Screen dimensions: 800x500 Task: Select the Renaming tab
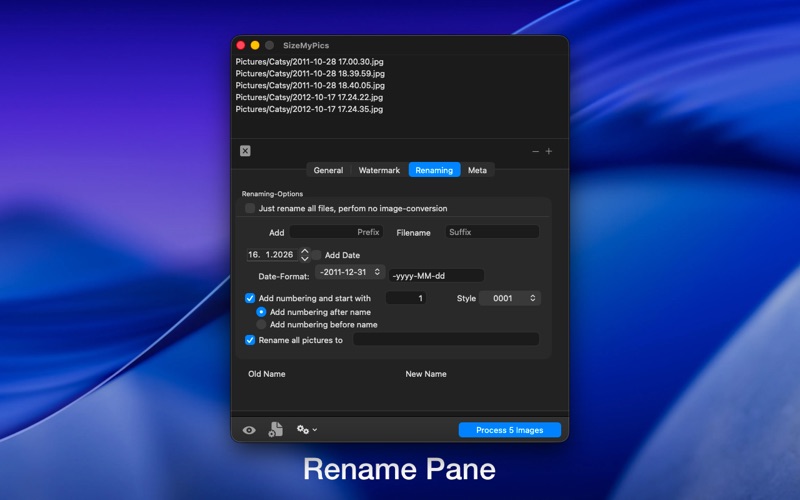click(x=434, y=170)
